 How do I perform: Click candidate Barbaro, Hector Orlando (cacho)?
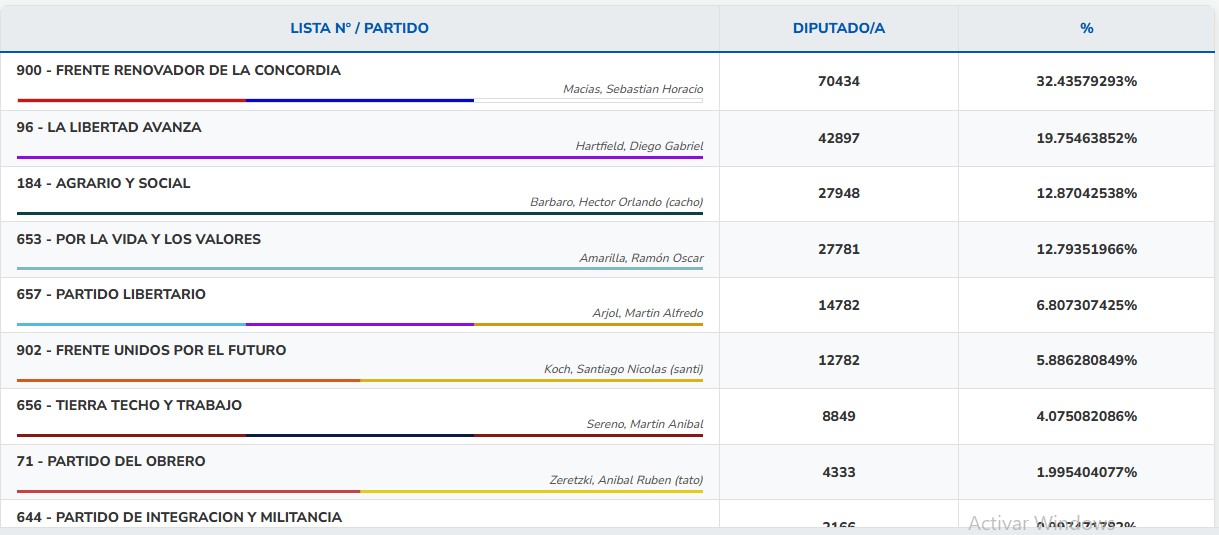616,202
